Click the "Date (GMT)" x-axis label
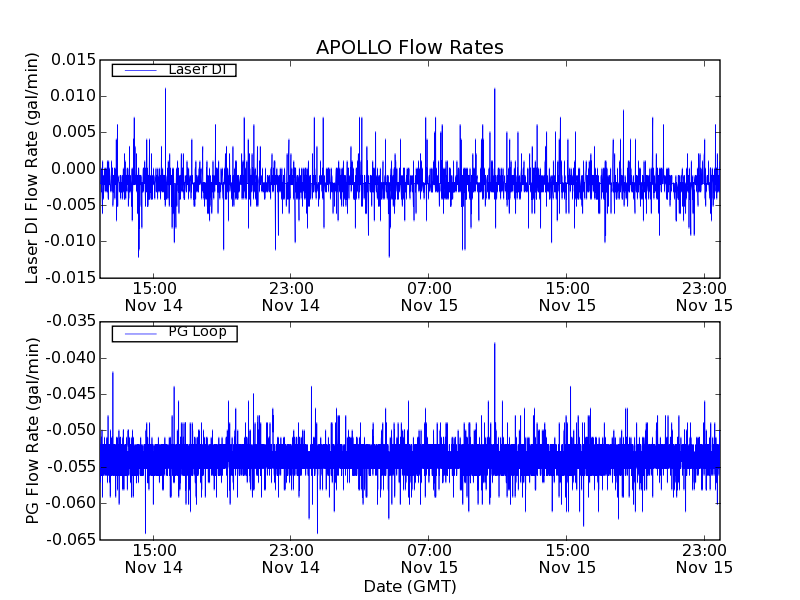This screenshot has height=600, width=800. click(x=409, y=586)
